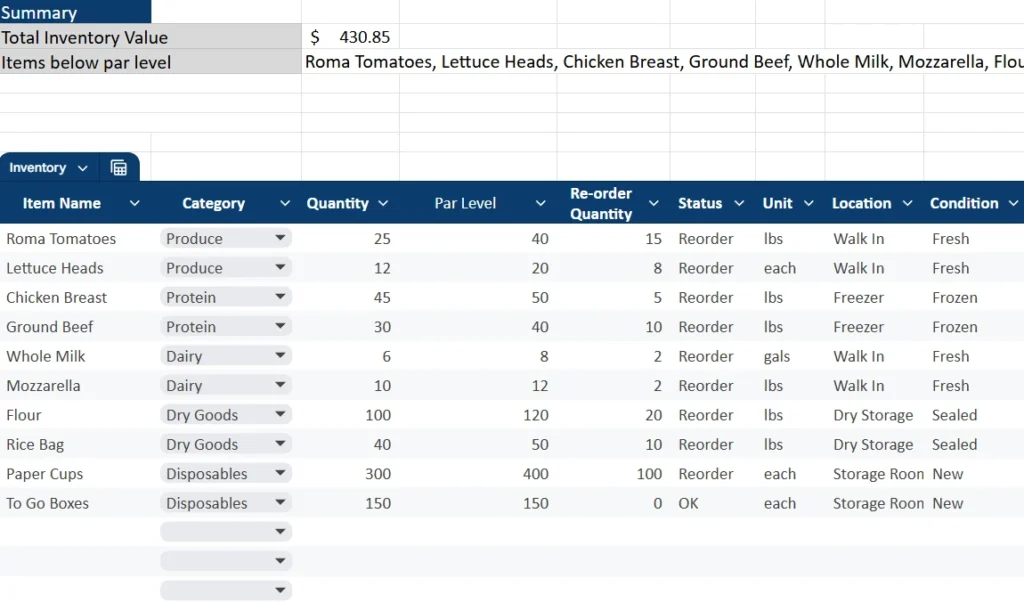Open the Category dropdown for Roma Tomatoes
This screenshot has width=1024, height=603.
point(281,238)
